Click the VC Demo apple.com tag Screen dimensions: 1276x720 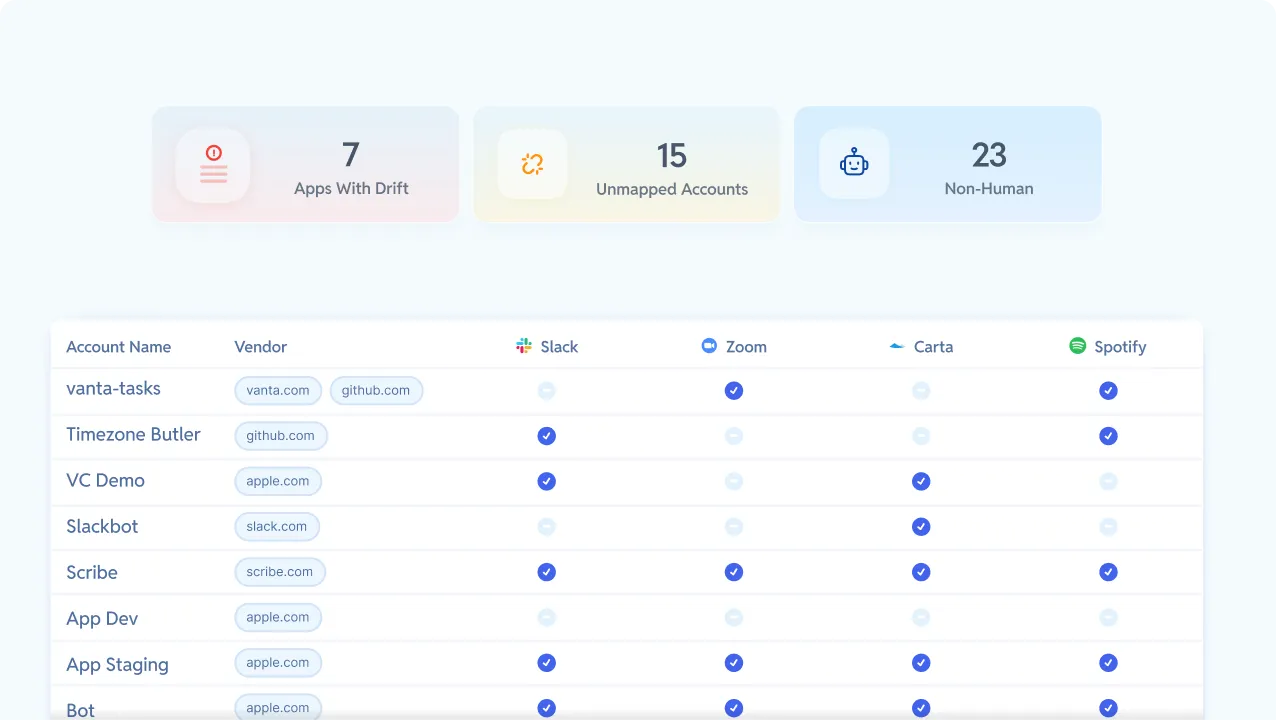[278, 481]
